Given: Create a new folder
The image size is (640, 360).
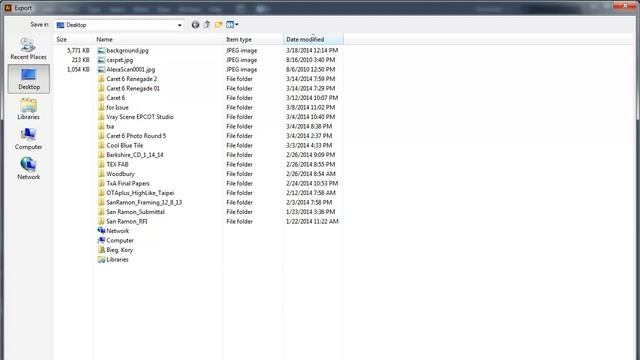Looking at the screenshot, I should [218, 25].
